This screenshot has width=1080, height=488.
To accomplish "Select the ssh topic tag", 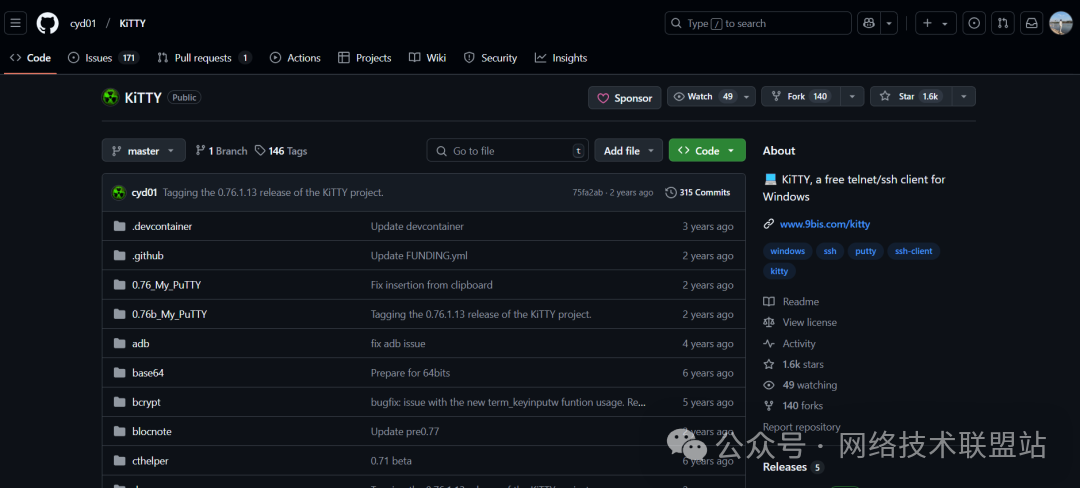I will pyautogui.click(x=830, y=251).
